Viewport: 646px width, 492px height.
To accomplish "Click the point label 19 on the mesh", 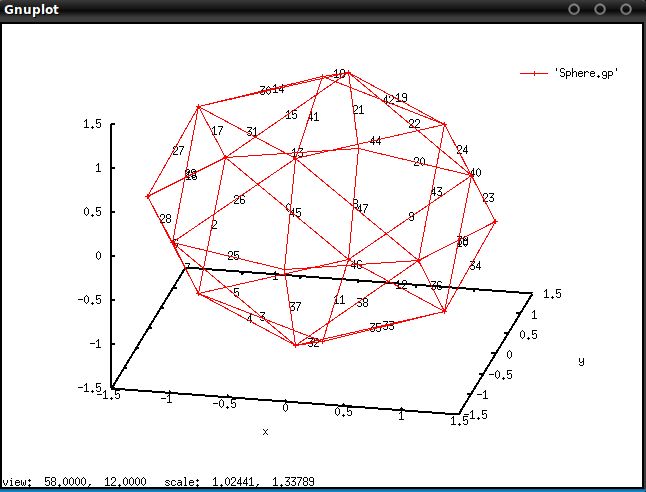I will pyautogui.click(x=402, y=98).
